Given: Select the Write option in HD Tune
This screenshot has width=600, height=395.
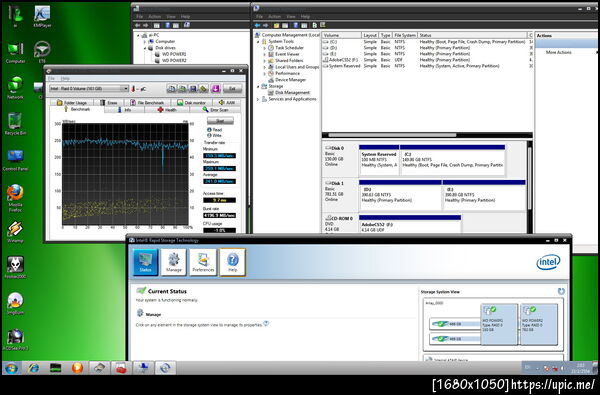Looking at the screenshot, I should pos(215,135).
